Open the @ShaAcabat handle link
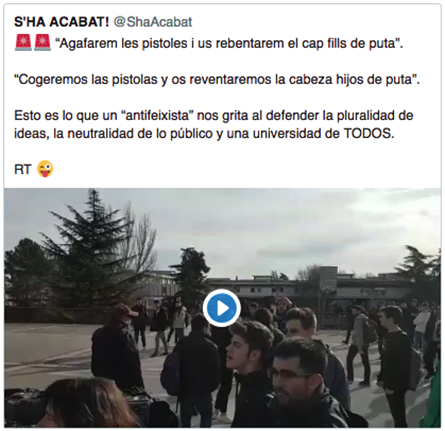Screen dimensions: 445x431 tap(153, 22)
